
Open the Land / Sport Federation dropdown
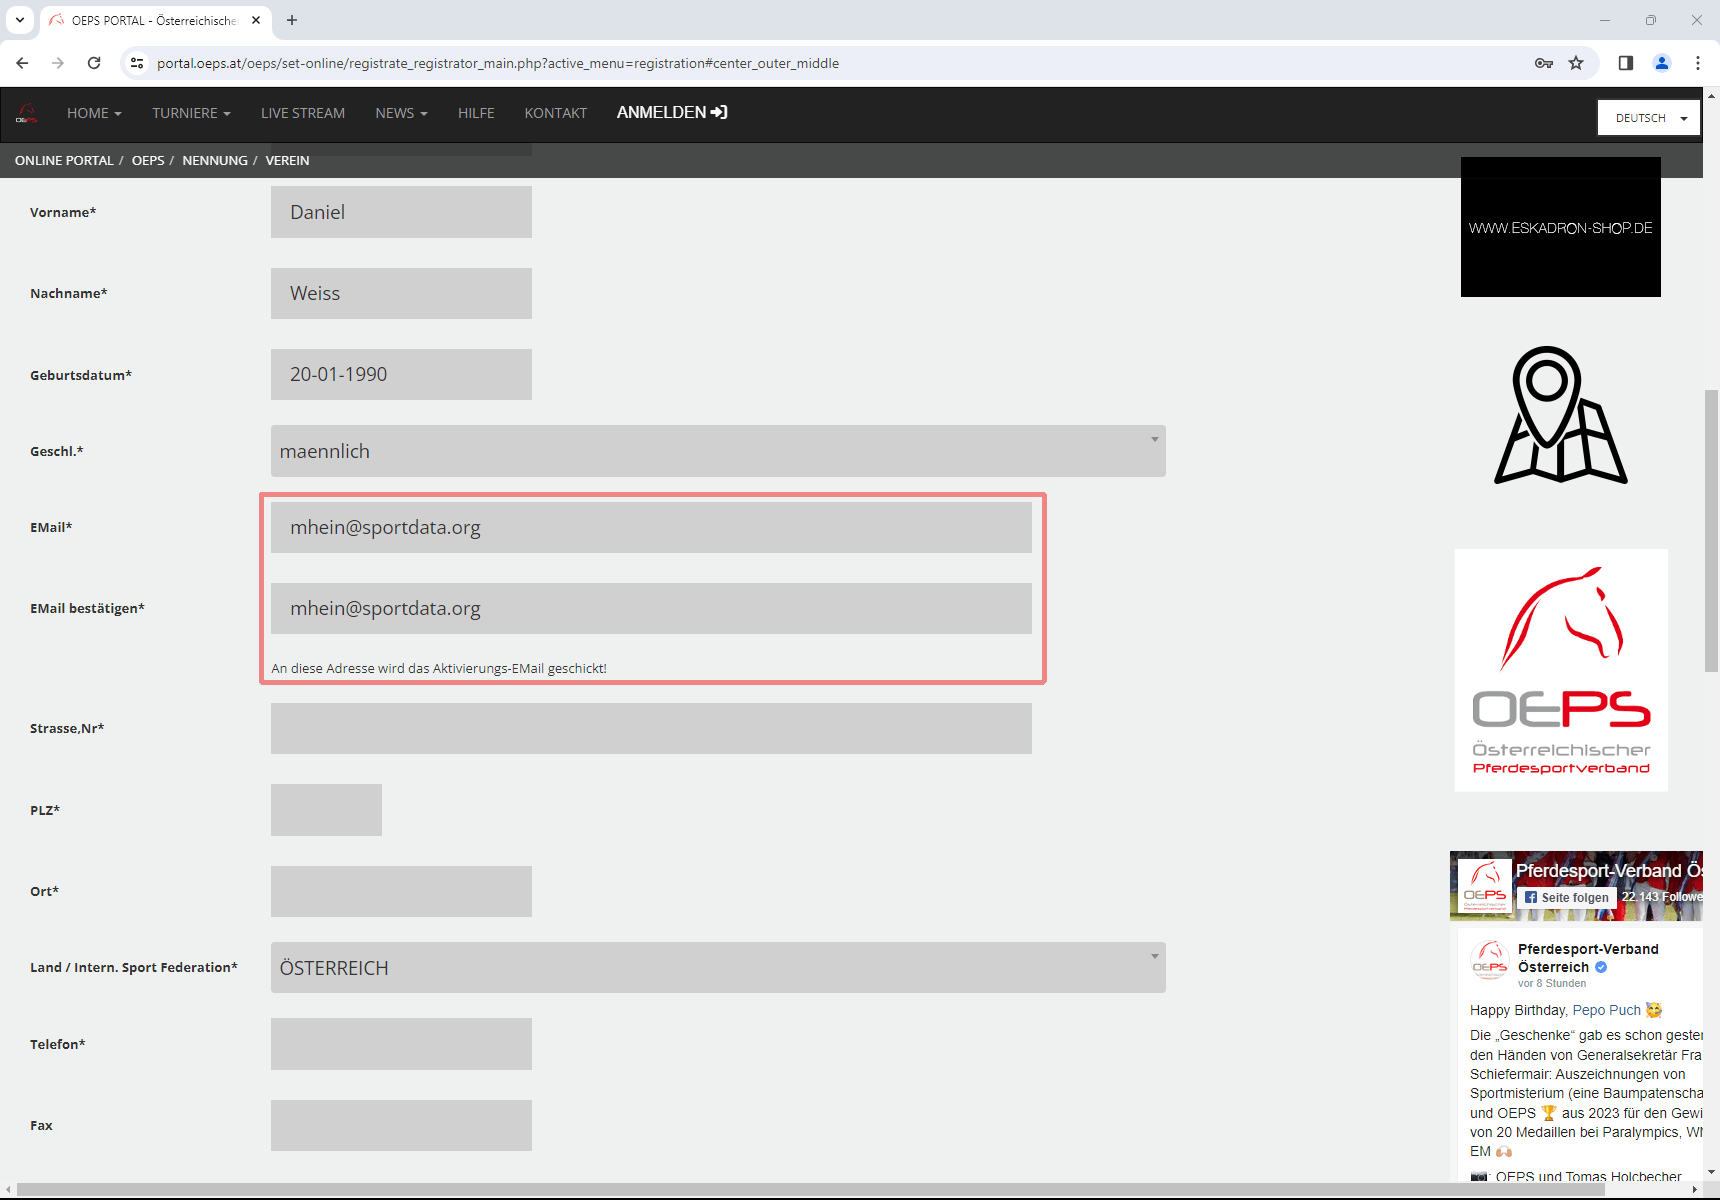(x=717, y=968)
